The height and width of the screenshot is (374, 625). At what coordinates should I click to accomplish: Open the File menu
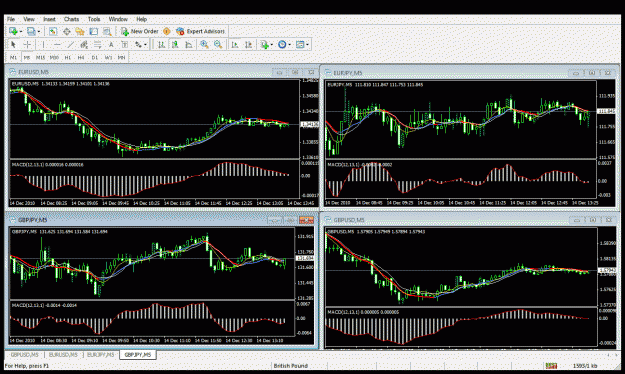coord(11,19)
